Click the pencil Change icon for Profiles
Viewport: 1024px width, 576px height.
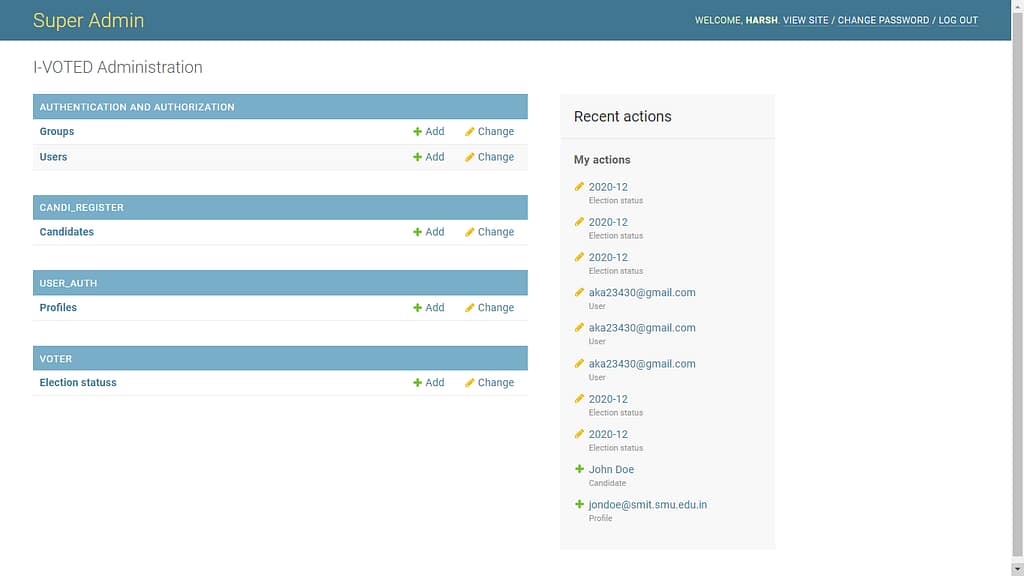[467, 307]
